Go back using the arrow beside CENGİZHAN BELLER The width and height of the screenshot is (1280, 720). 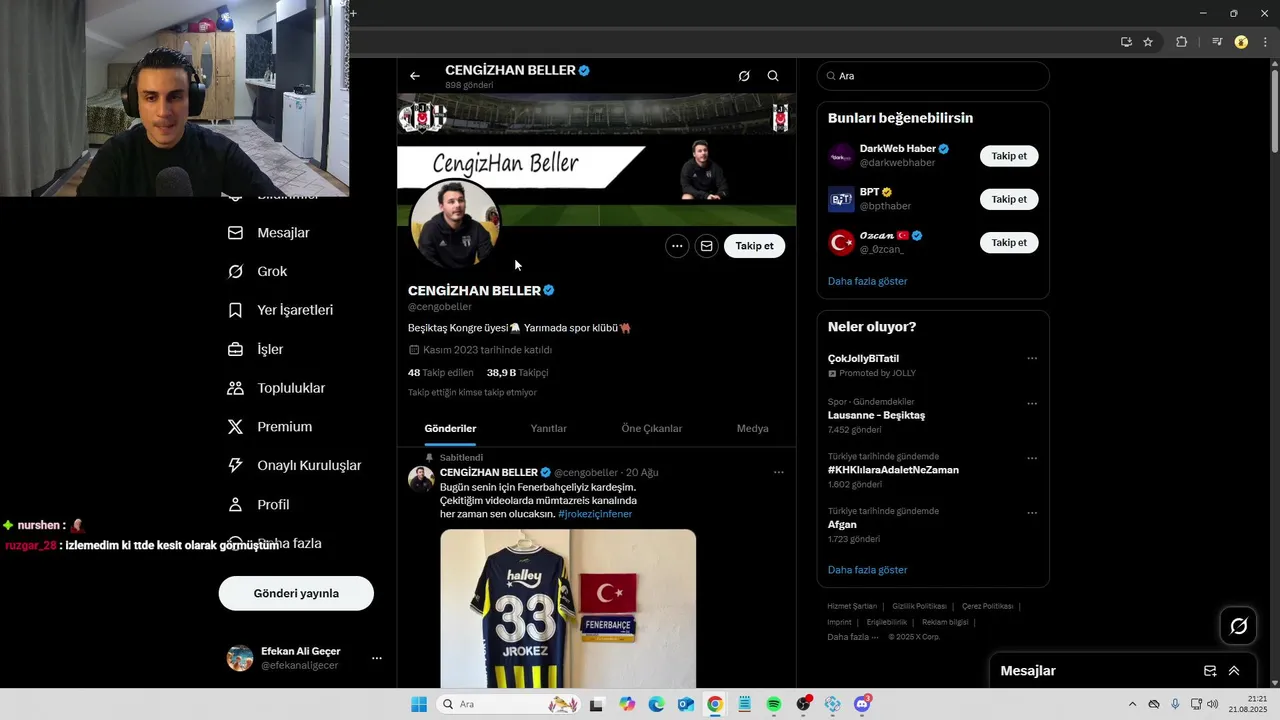(415, 76)
